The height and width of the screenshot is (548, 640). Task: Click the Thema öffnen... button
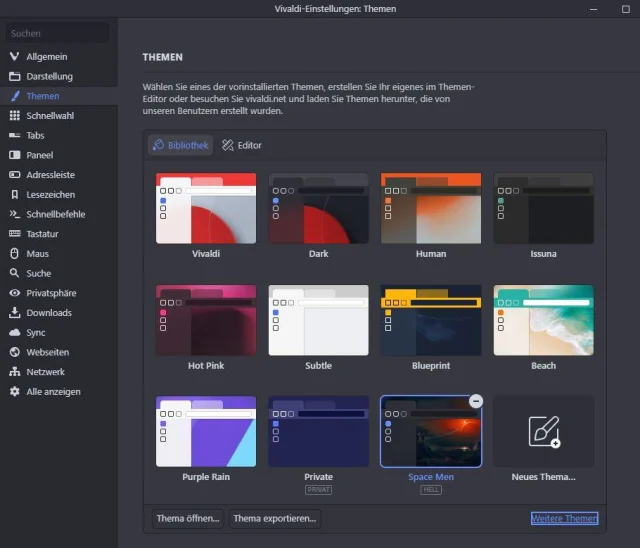click(188, 519)
